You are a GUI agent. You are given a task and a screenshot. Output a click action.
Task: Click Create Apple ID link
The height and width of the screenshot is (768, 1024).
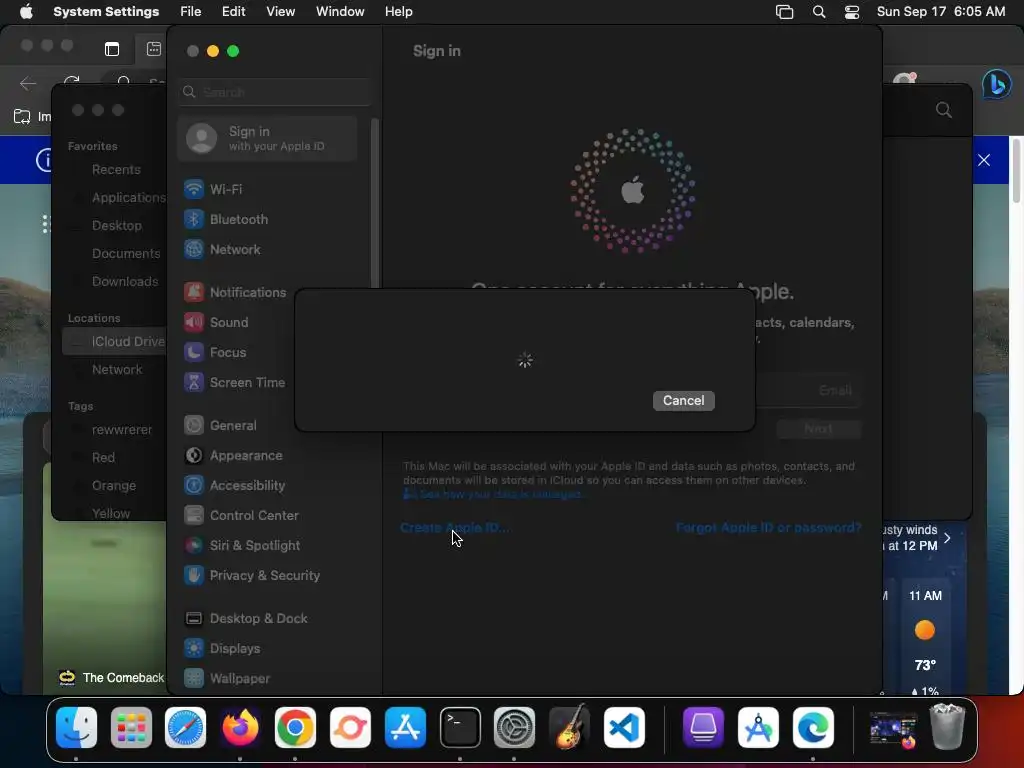455,528
